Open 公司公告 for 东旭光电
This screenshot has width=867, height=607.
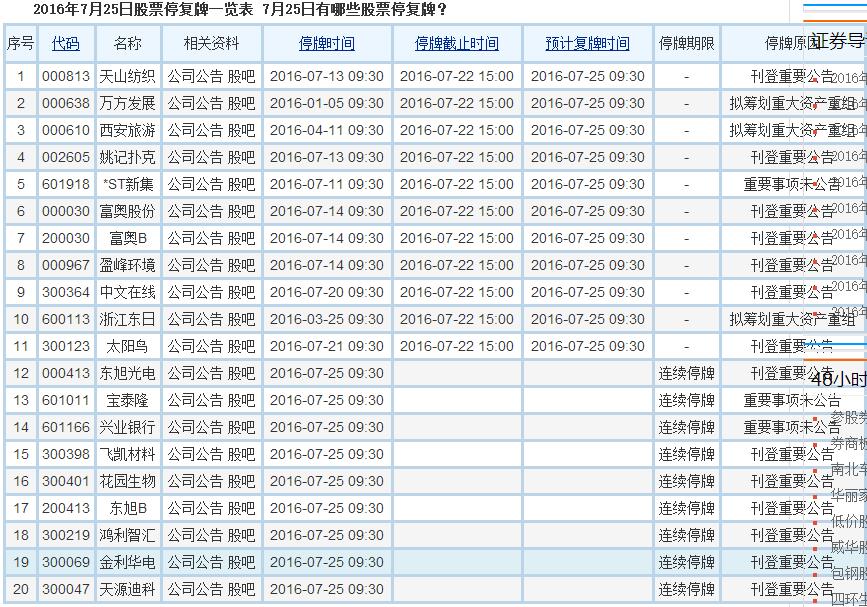click(195, 374)
